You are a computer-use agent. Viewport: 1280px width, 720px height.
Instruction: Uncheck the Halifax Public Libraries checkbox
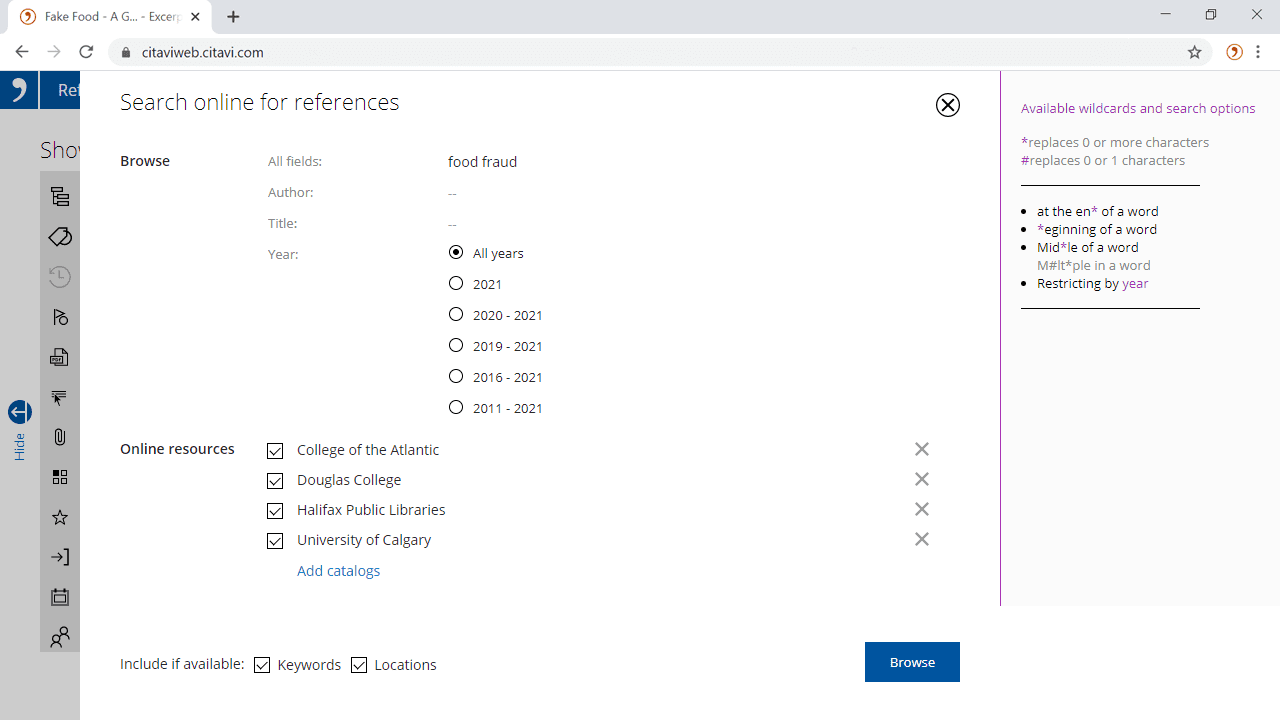point(275,511)
